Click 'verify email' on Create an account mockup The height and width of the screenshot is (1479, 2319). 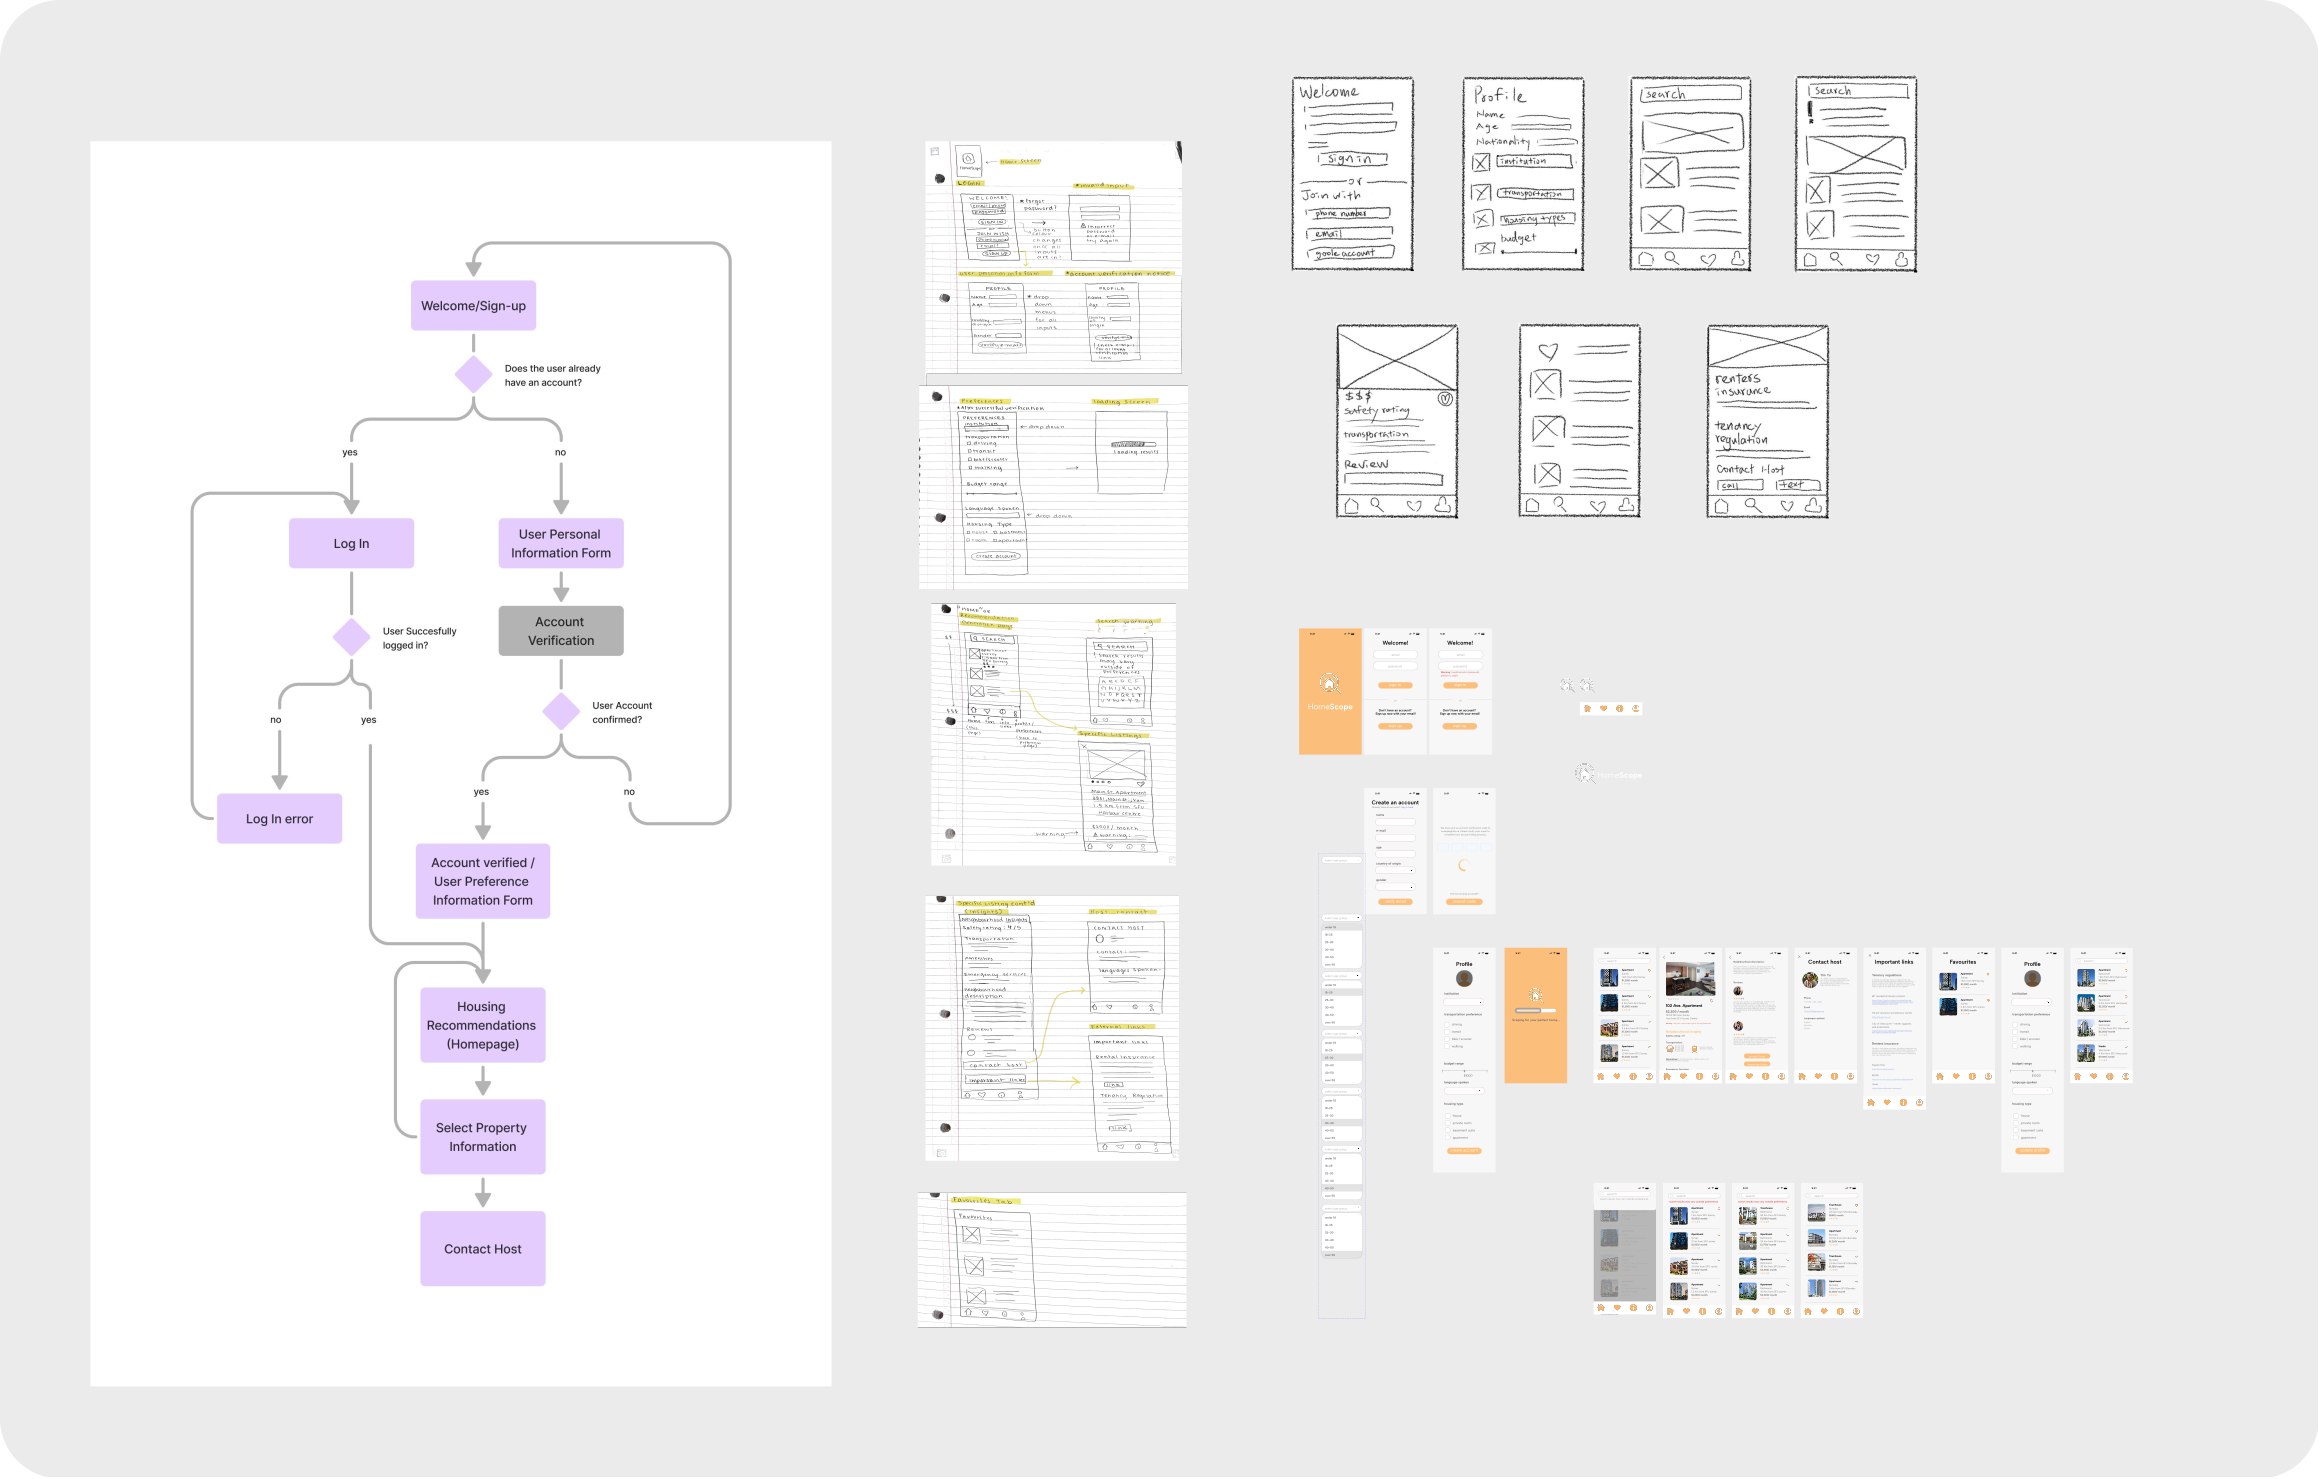point(1395,901)
